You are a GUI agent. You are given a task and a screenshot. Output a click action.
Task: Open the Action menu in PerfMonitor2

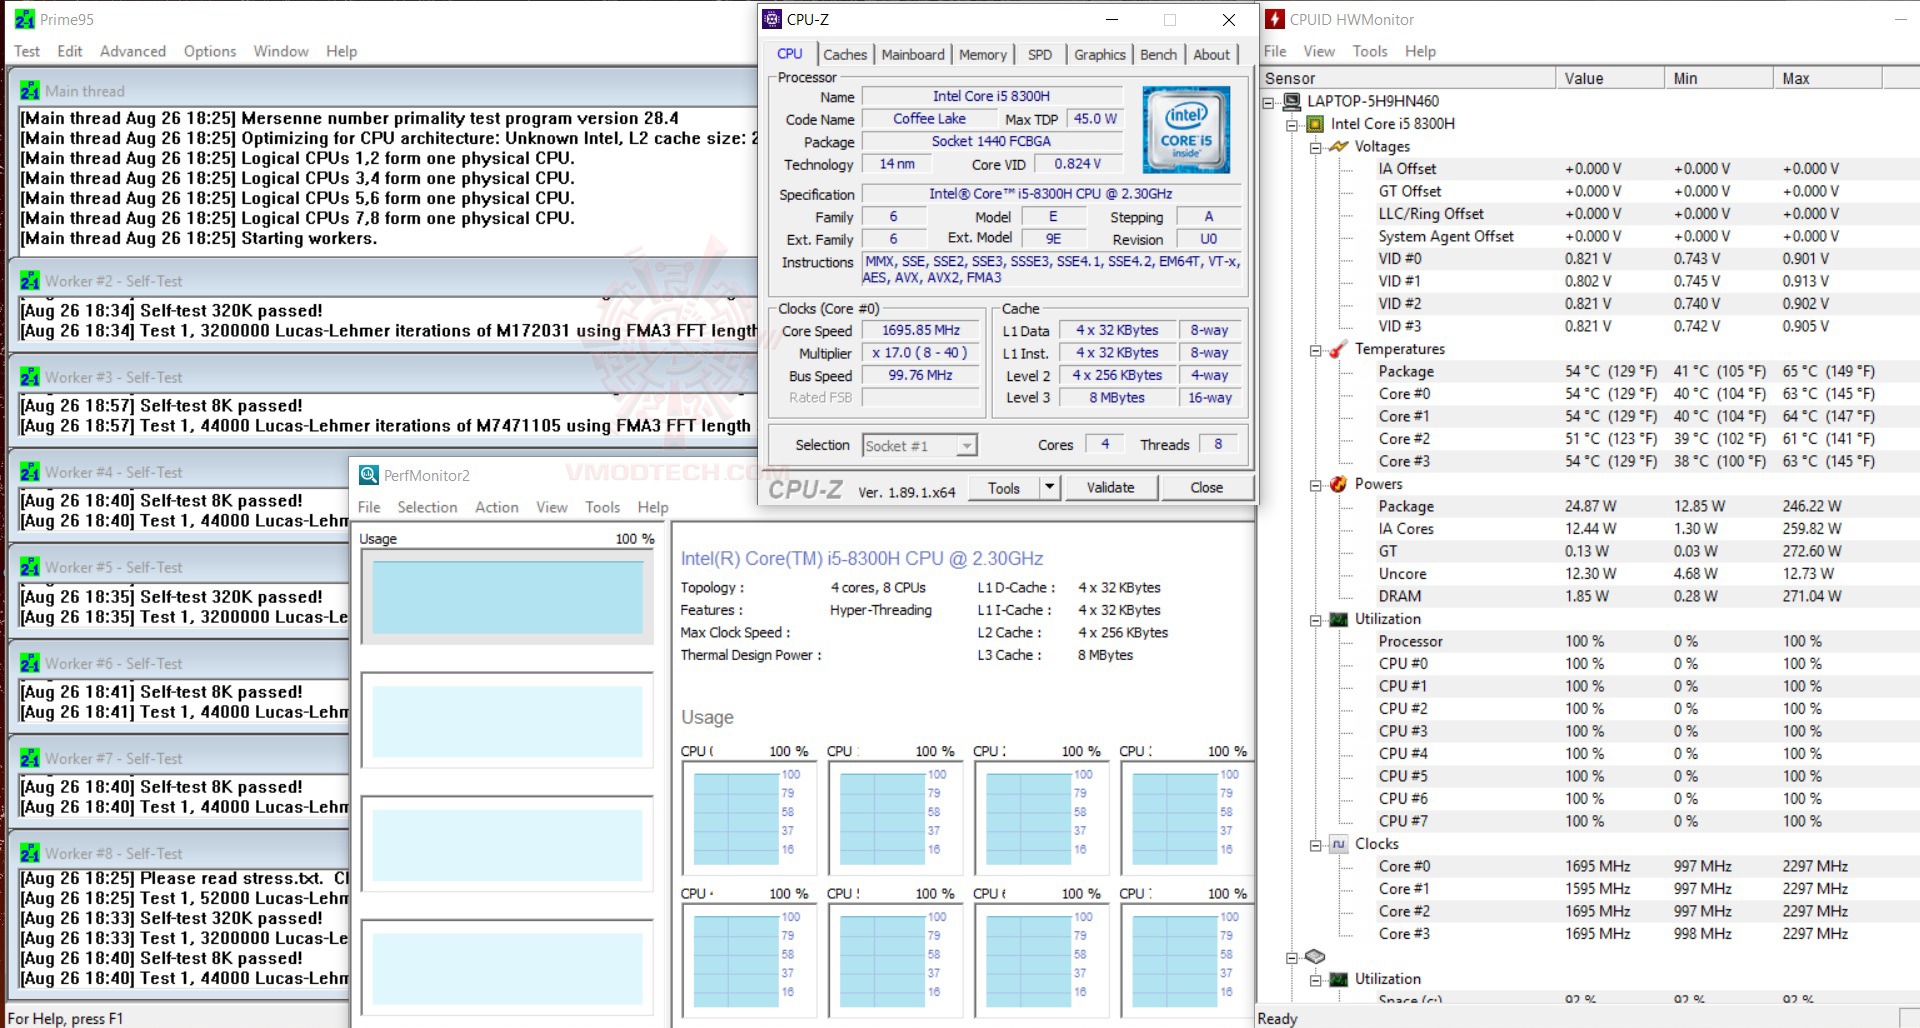497,507
